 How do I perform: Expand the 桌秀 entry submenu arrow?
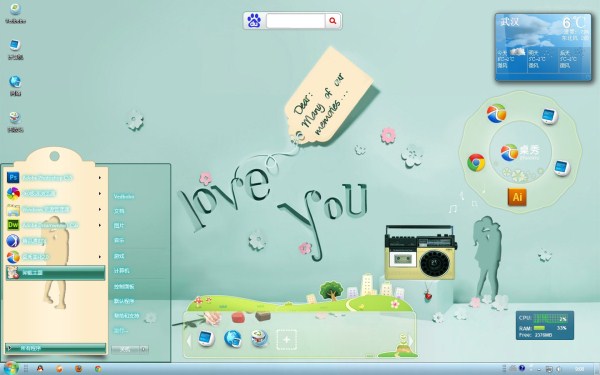click(100, 257)
